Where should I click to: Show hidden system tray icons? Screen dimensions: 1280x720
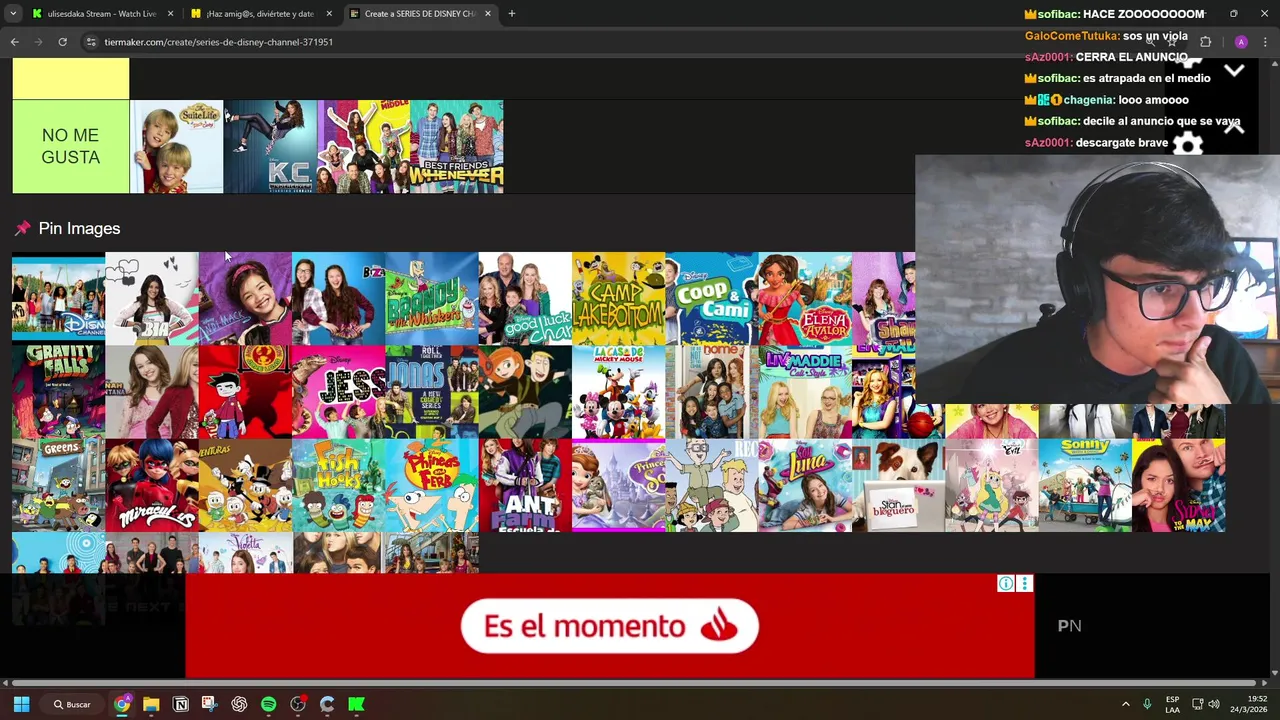tap(1125, 704)
